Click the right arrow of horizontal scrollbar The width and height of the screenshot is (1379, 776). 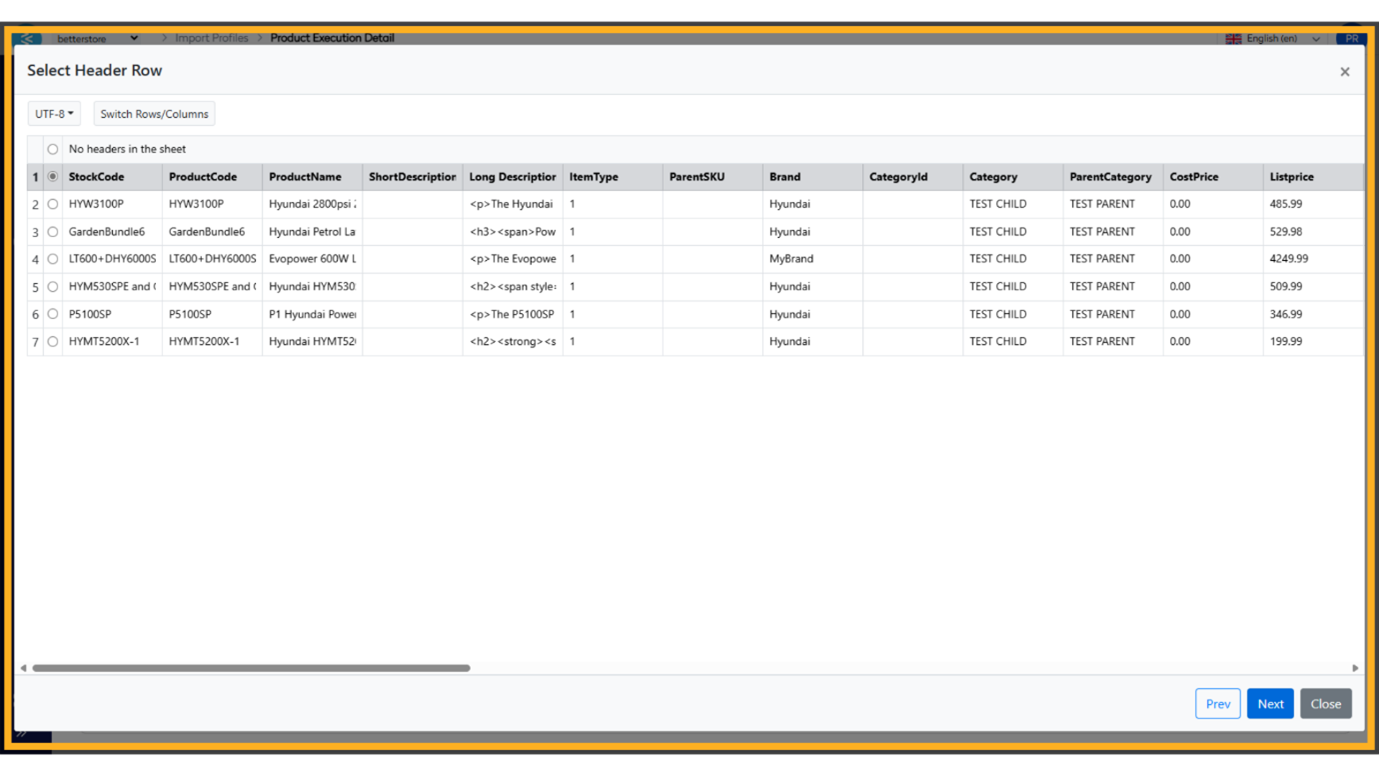(x=1355, y=668)
